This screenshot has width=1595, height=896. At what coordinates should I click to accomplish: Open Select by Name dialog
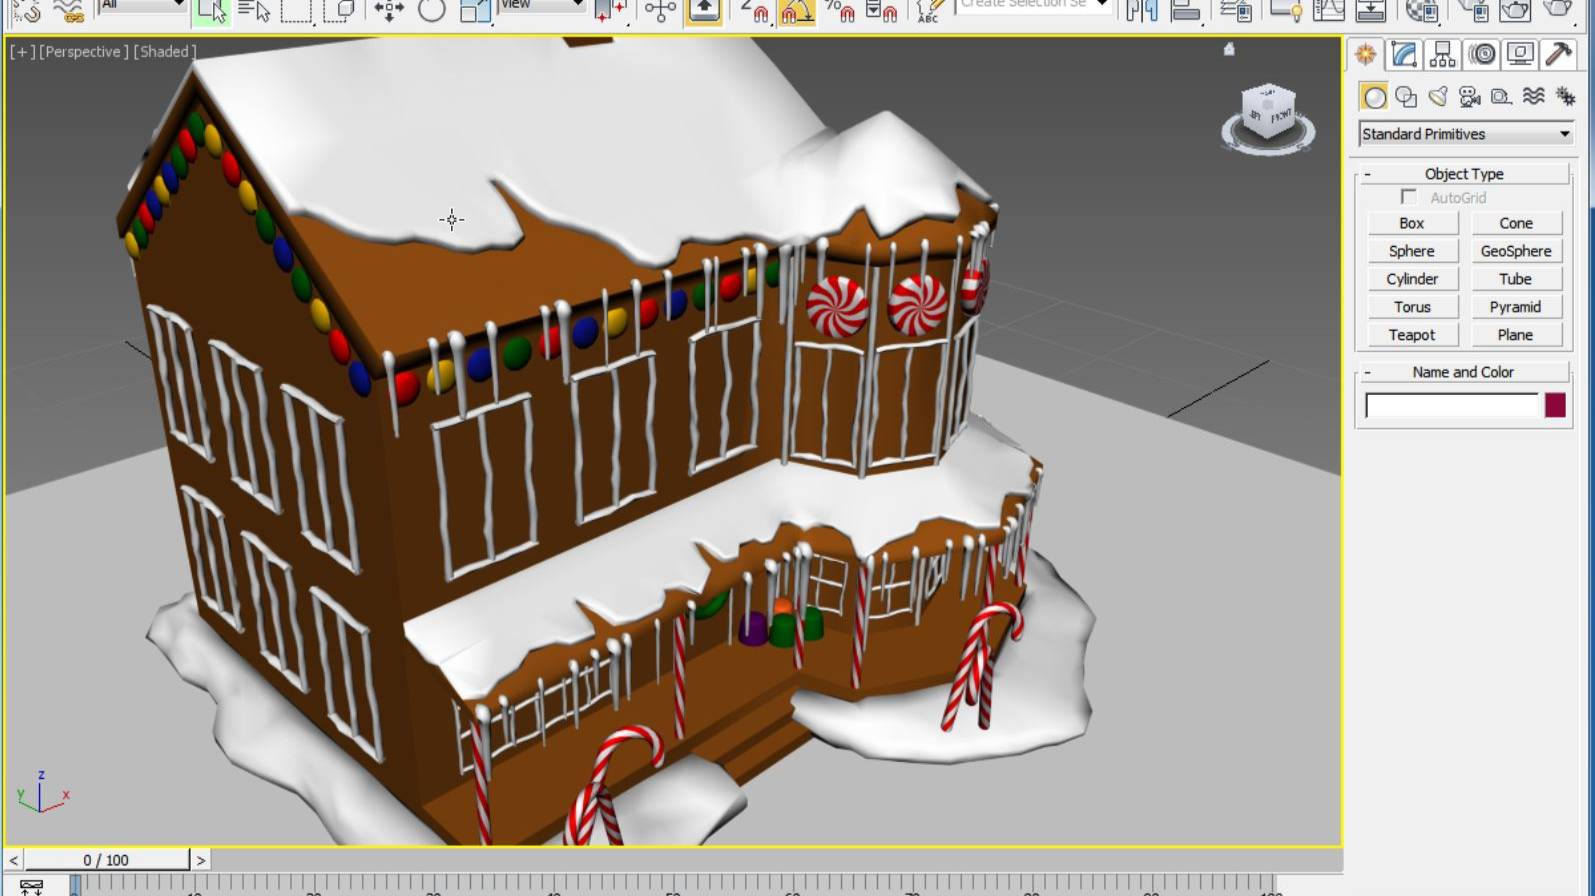254,10
